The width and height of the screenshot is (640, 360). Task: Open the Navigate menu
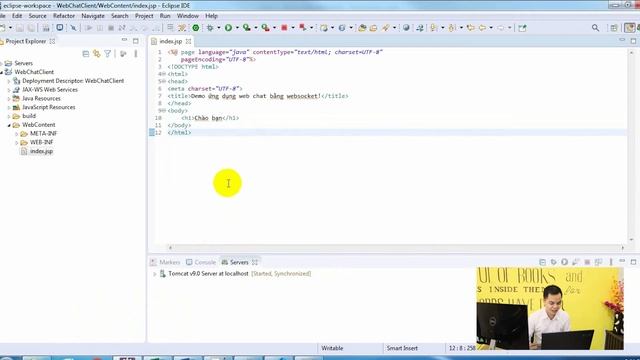[x=93, y=16]
